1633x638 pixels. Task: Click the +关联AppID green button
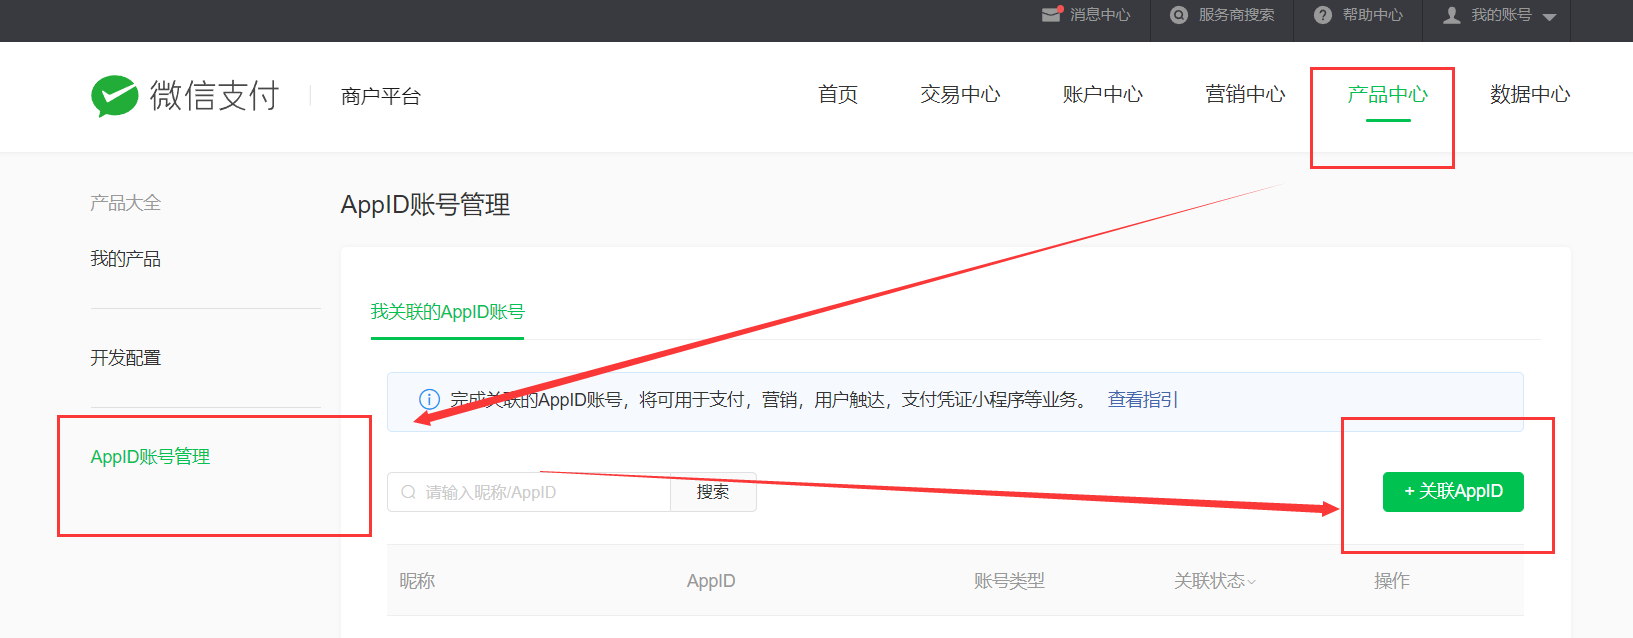coord(1453,492)
